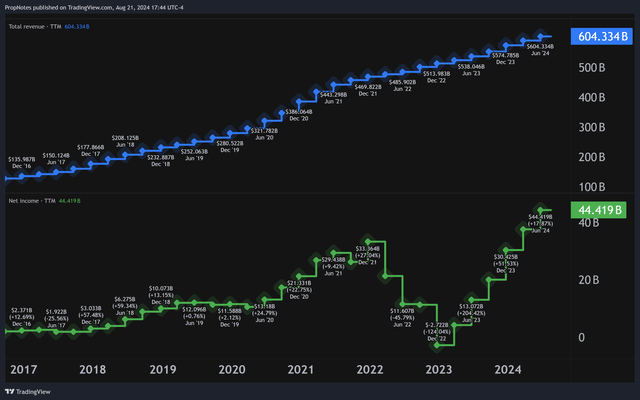Click the 2024 label on time axis
This screenshot has height=400, width=640.
(508, 370)
